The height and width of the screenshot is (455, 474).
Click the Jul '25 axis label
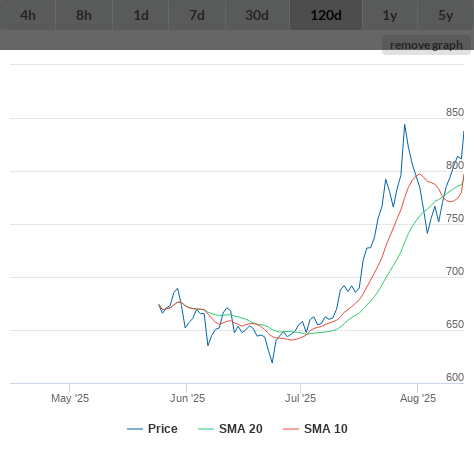click(x=300, y=398)
